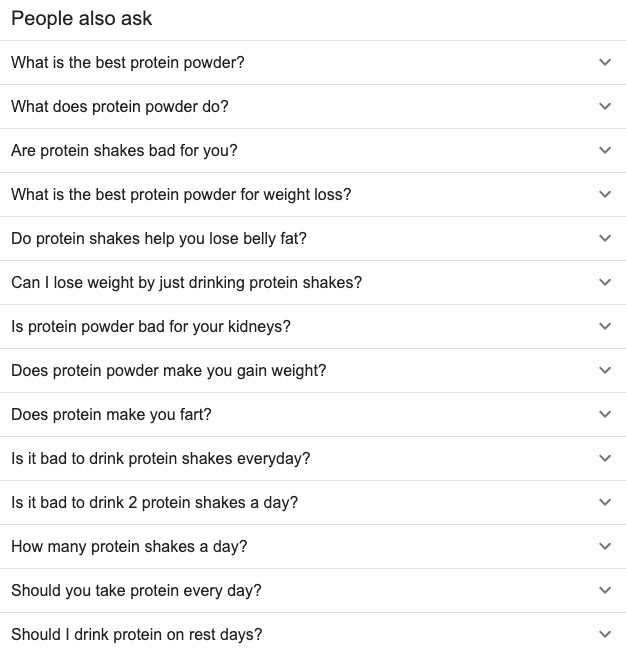Screen dimensions: 626x656
Task: Click the chevron beside 'How many protein shakes a day?'
Action: pos(604,546)
